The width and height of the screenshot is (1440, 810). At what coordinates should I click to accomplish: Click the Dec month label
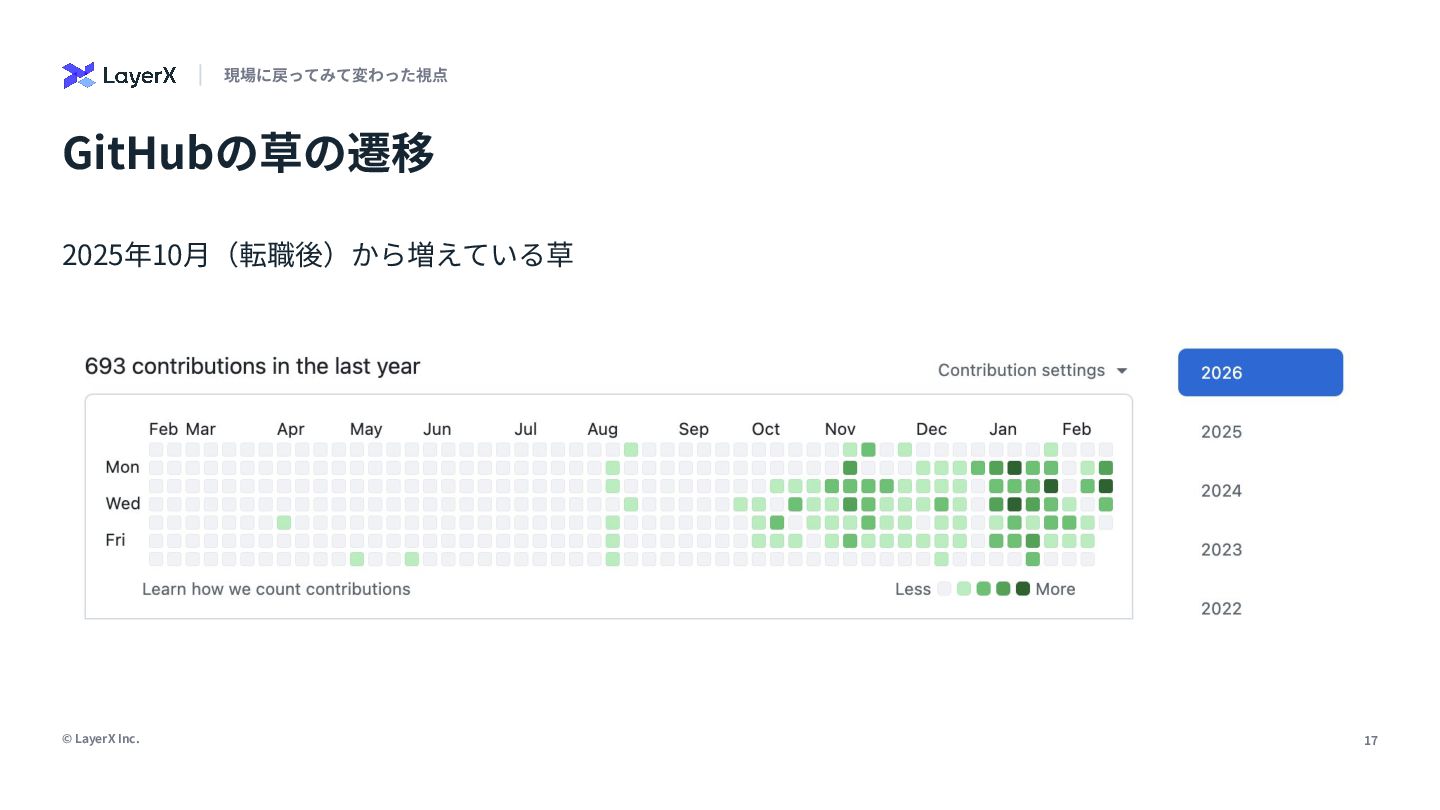tap(931, 429)
